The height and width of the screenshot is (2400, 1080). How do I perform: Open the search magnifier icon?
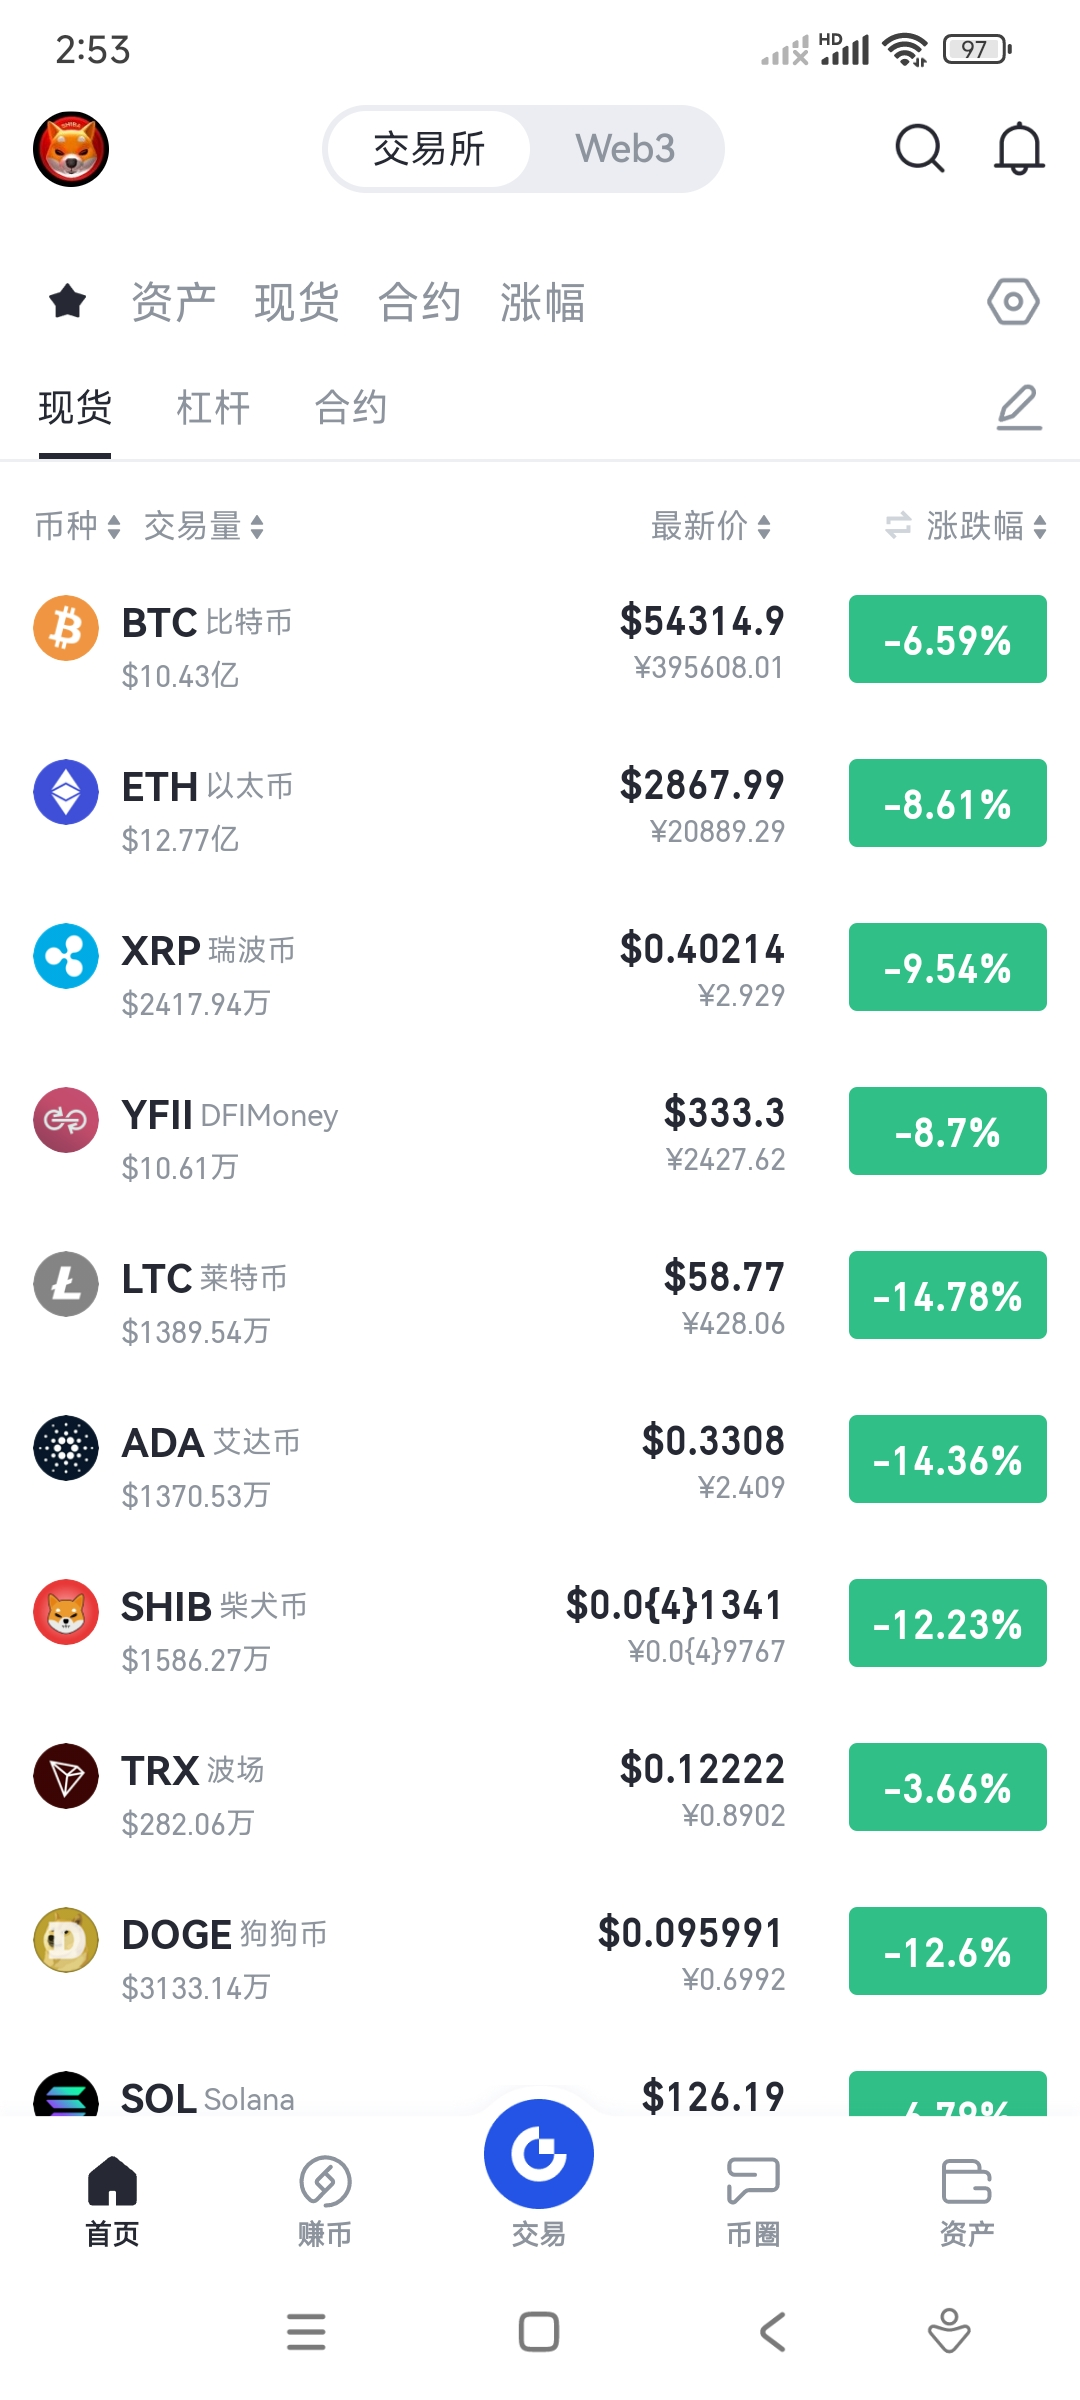pyautogui.click(x=919, y=149)
